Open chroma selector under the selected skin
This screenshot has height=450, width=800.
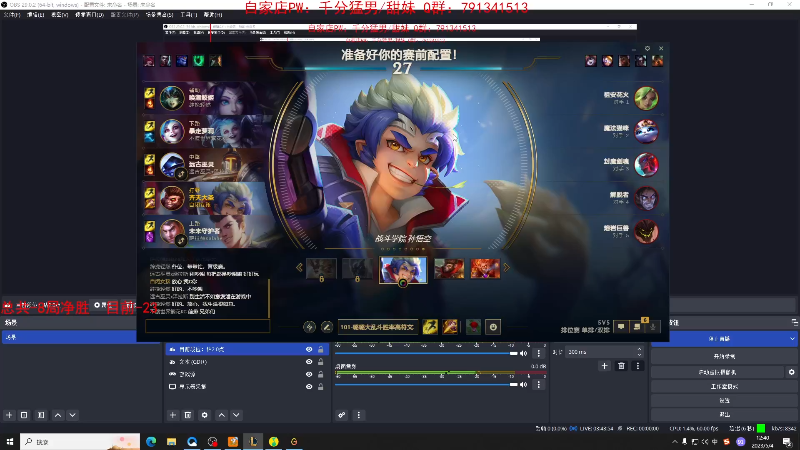coord(403,283)
